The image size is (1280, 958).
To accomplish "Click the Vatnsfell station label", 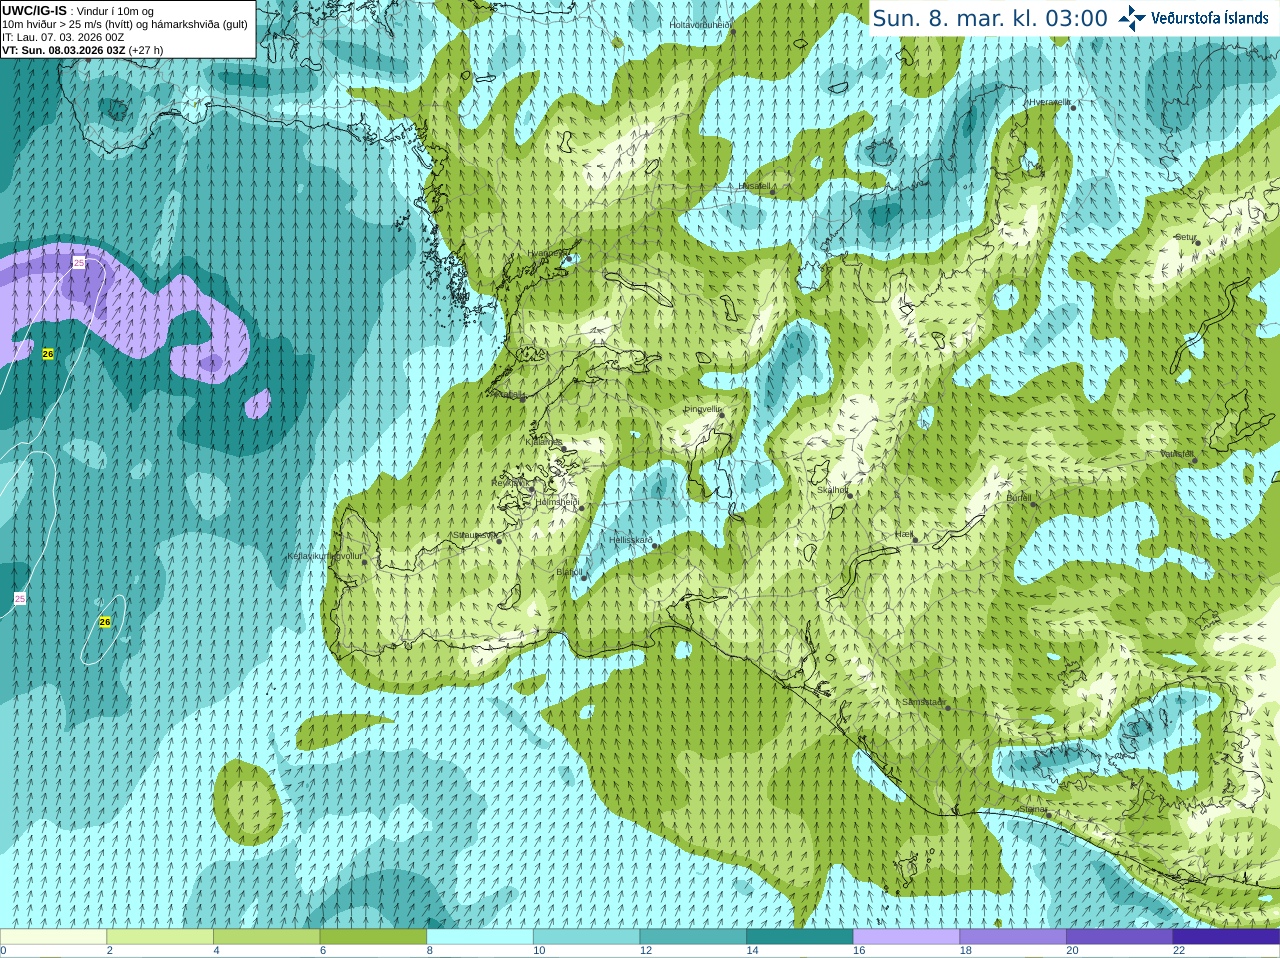I will (x=1177, y=454).
